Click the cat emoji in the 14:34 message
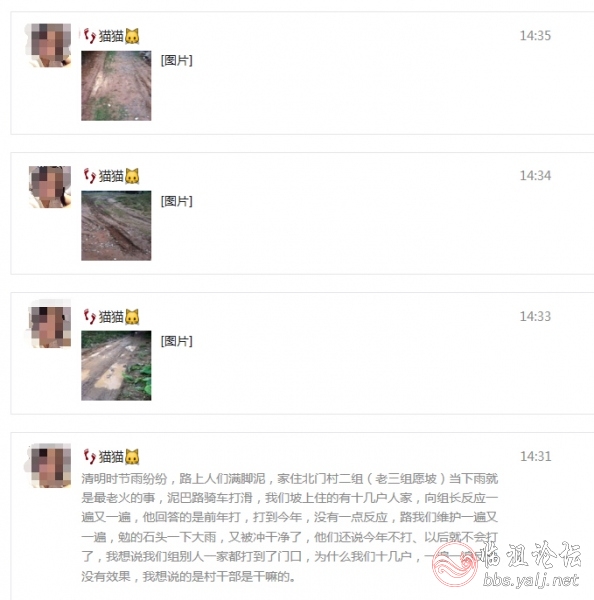The width and height of the screenshot is (594, 600). [132, 176]
